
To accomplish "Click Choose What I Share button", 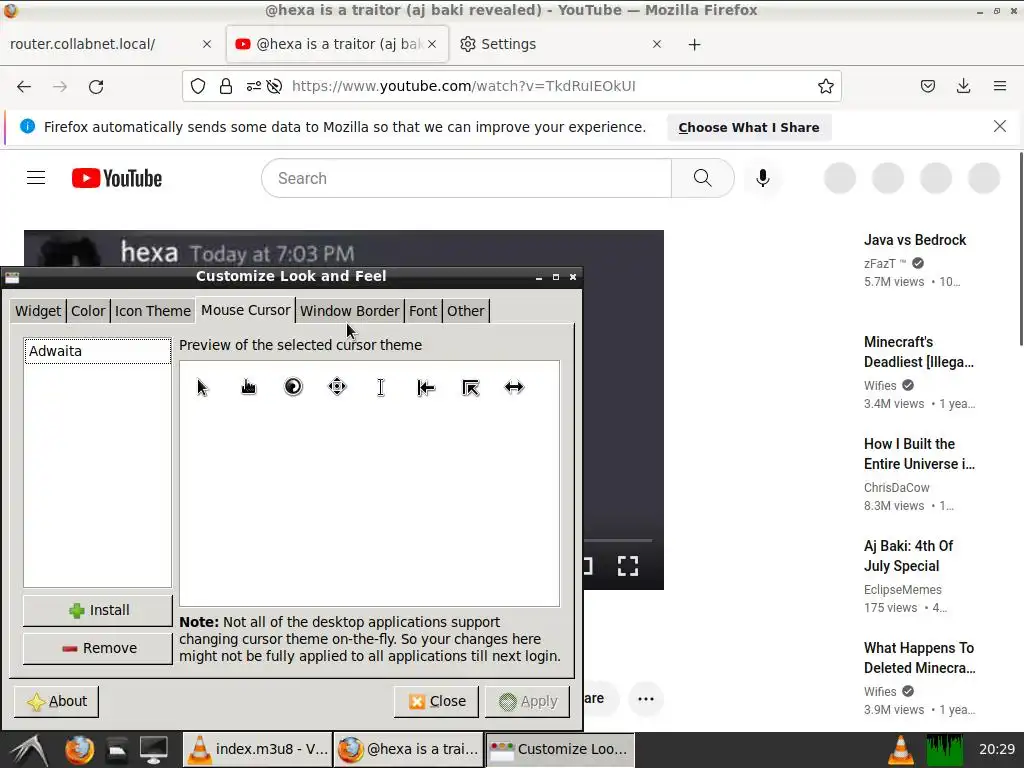I will tap(749, 127).
